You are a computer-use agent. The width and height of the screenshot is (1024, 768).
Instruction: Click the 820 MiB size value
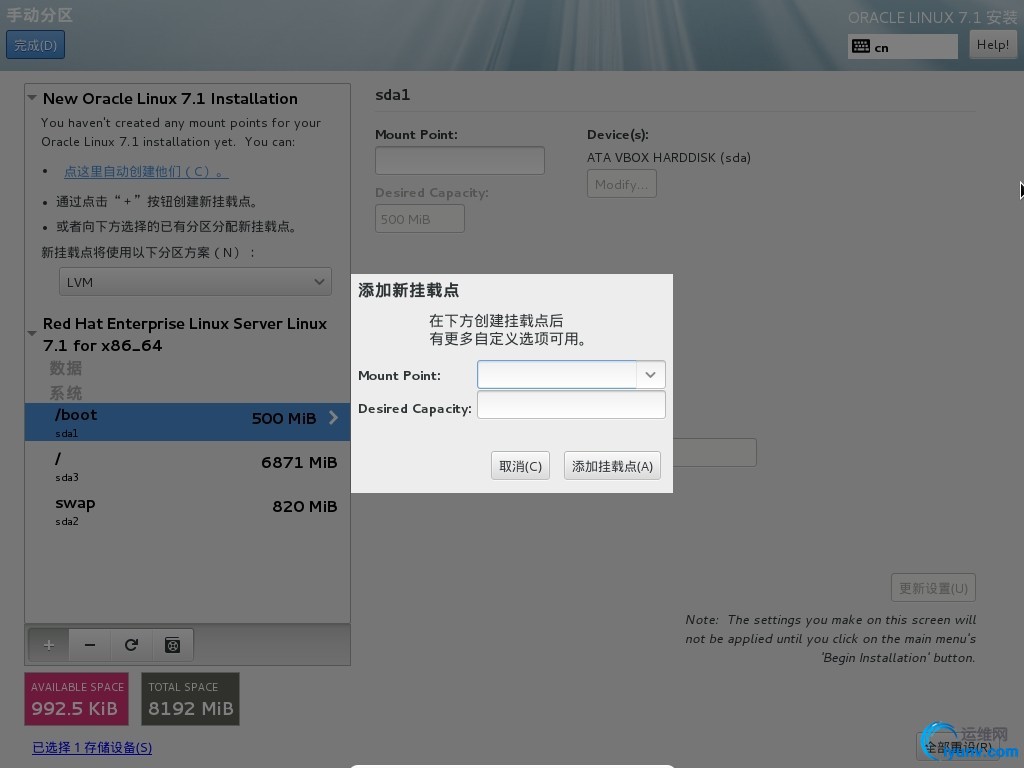[304, 507]
